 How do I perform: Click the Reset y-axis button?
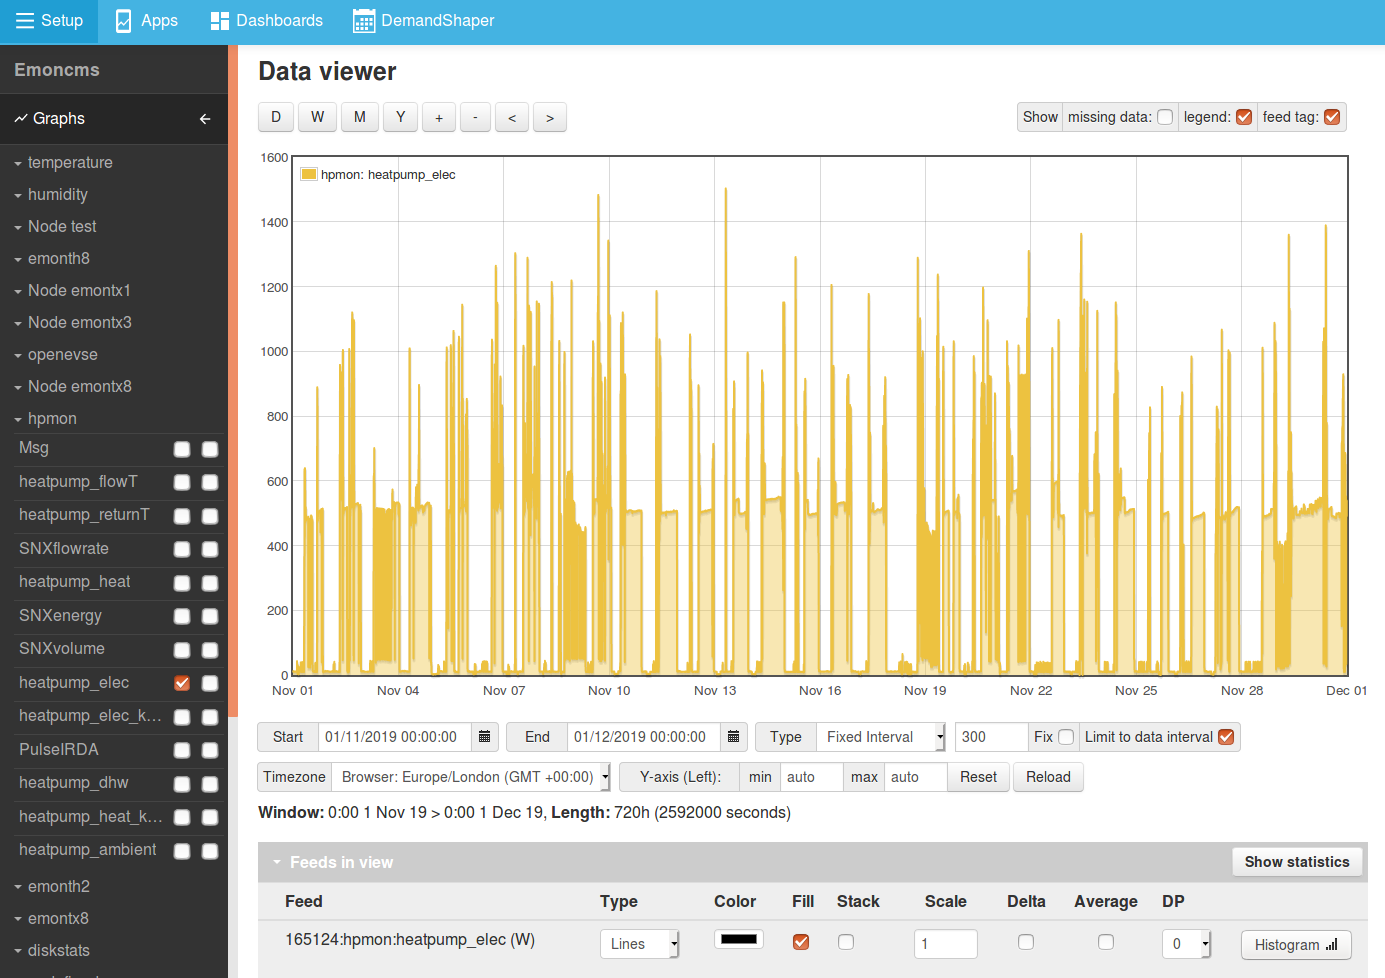[x=978, y=777]
